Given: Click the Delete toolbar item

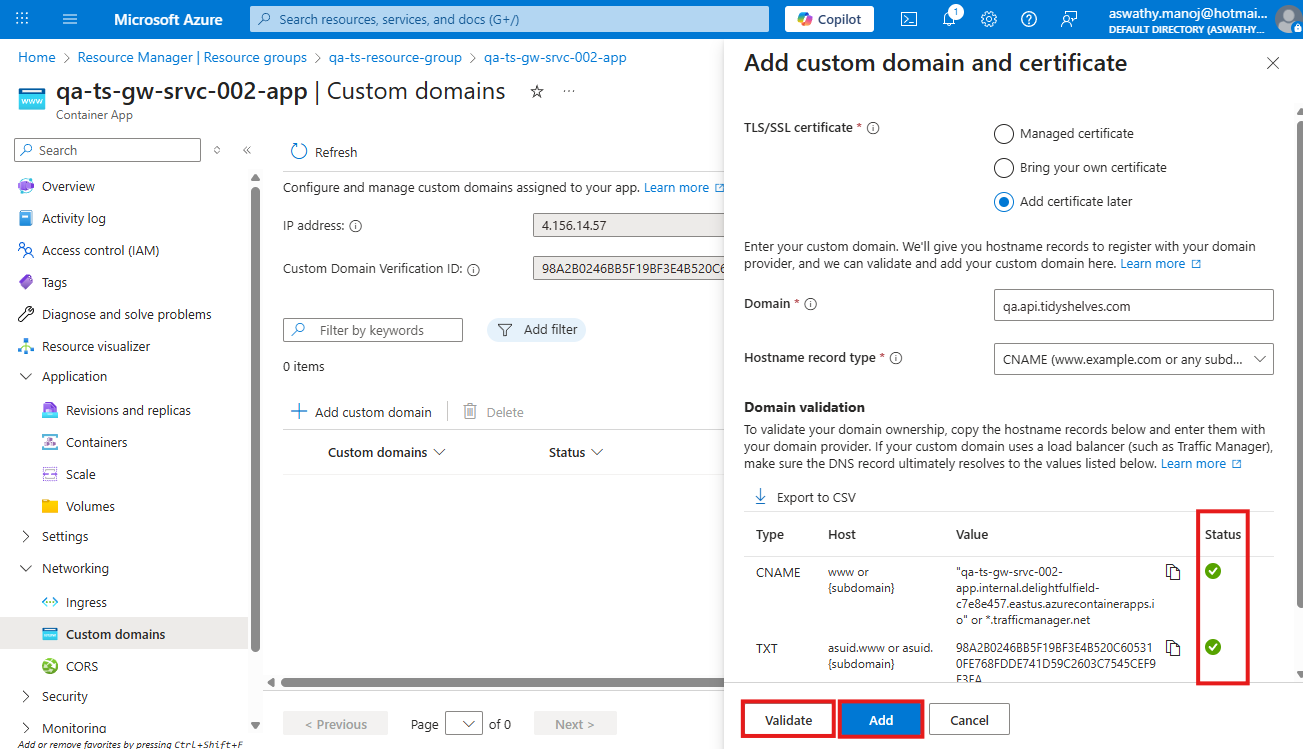Looking at the screenshot, I should (x=493, y=412).
